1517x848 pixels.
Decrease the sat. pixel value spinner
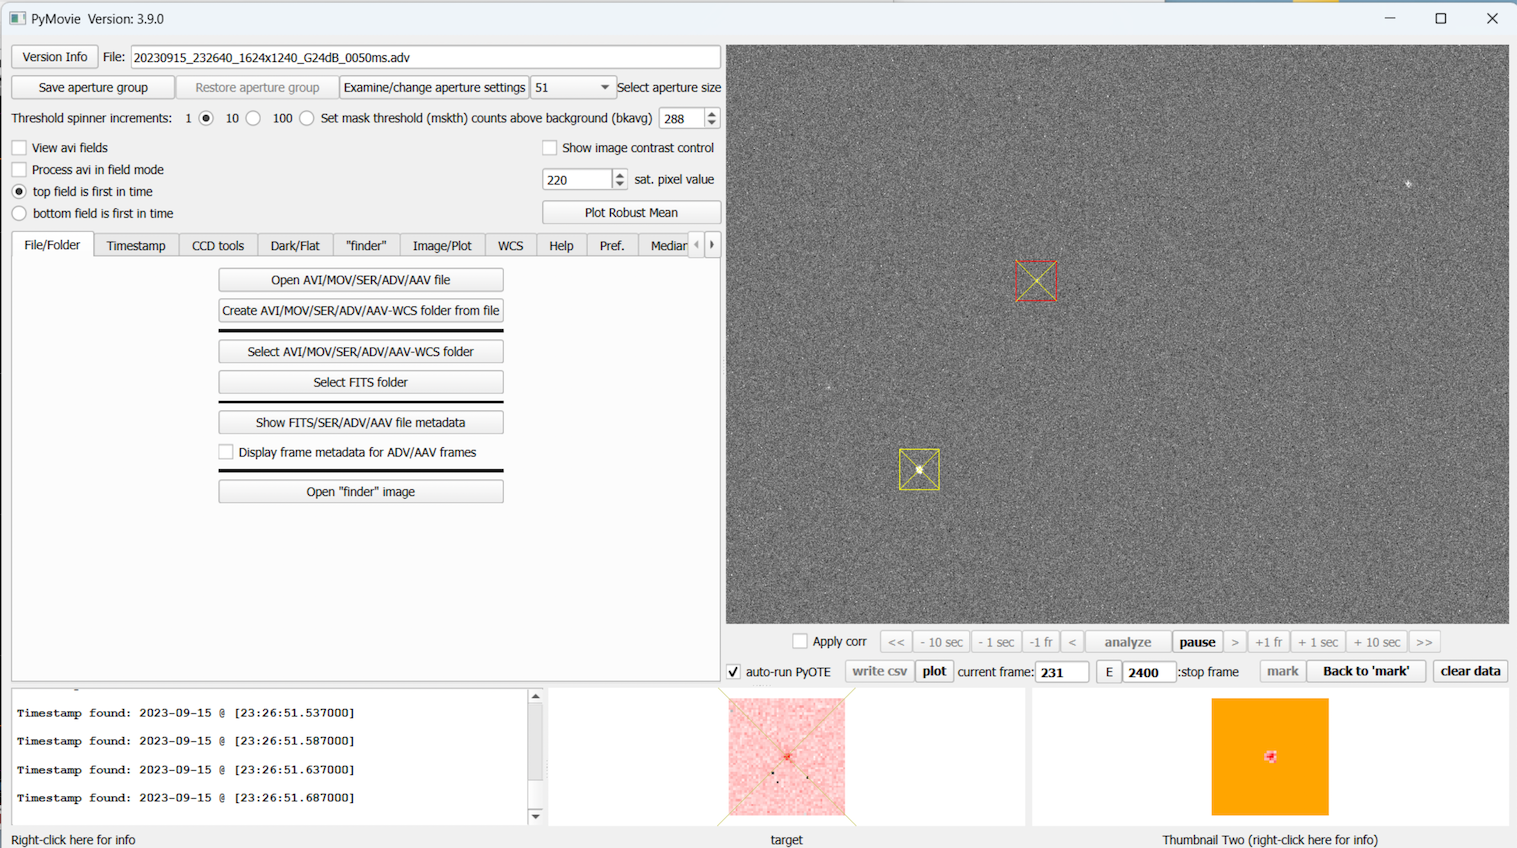(620, 184)
